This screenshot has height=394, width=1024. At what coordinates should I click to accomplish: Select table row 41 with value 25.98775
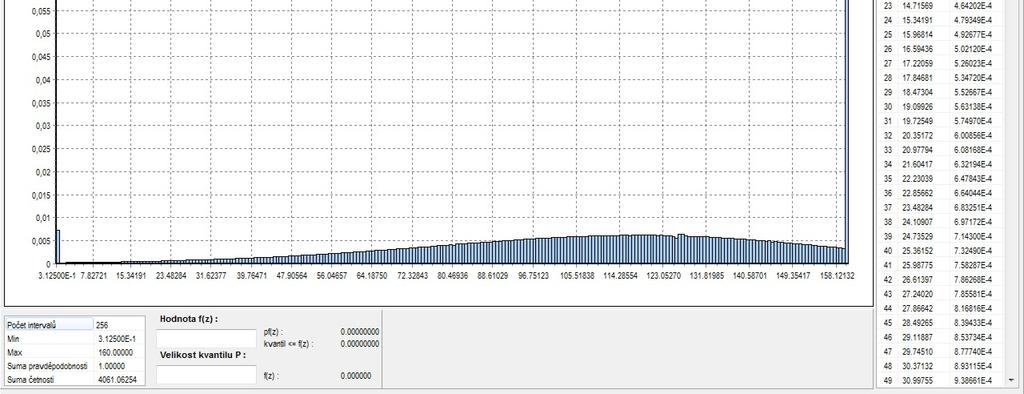[940, 265]
